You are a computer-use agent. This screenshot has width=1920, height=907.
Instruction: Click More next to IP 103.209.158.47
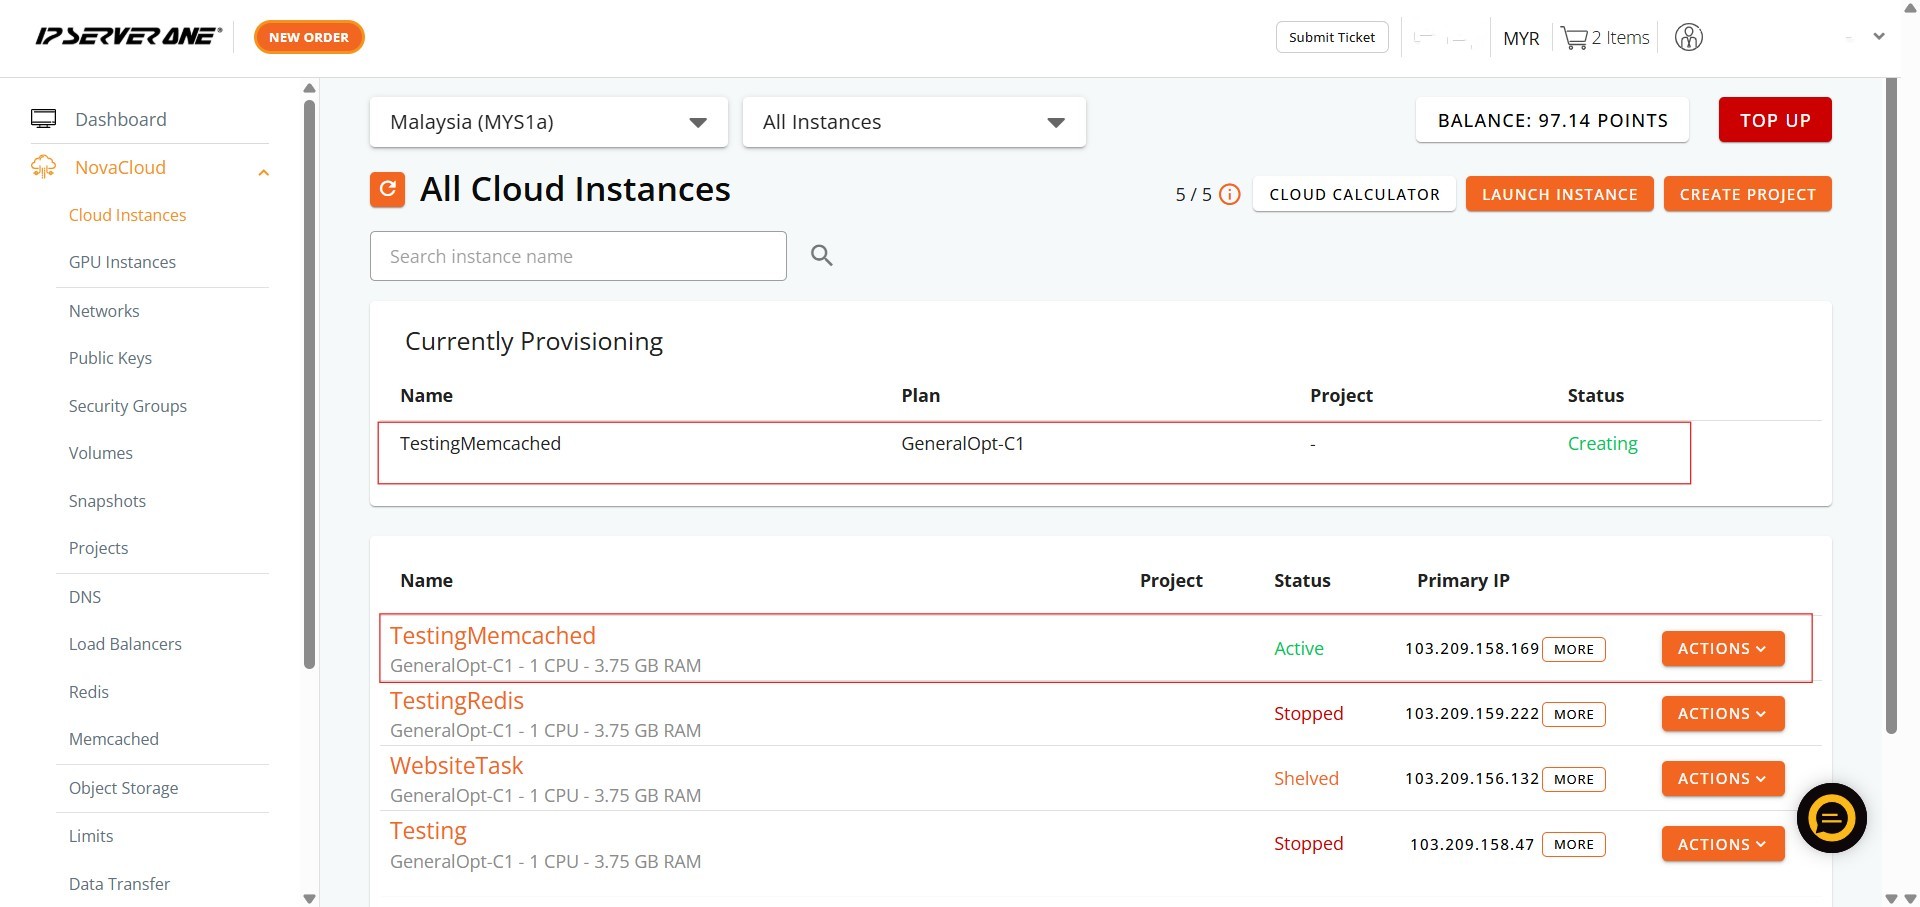(1573, 845)
